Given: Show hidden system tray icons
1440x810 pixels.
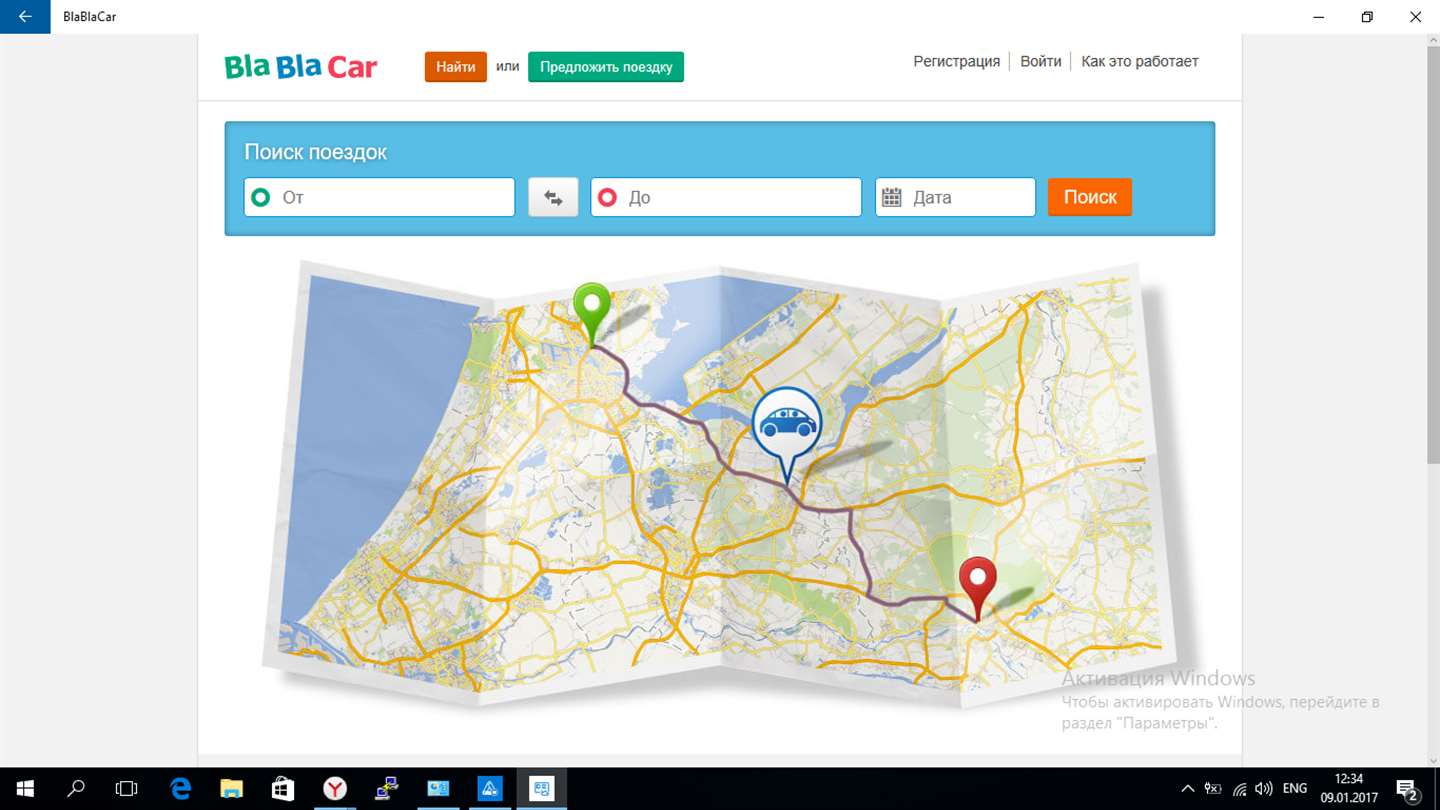Looking at the screenshot, I should 1188,789.
